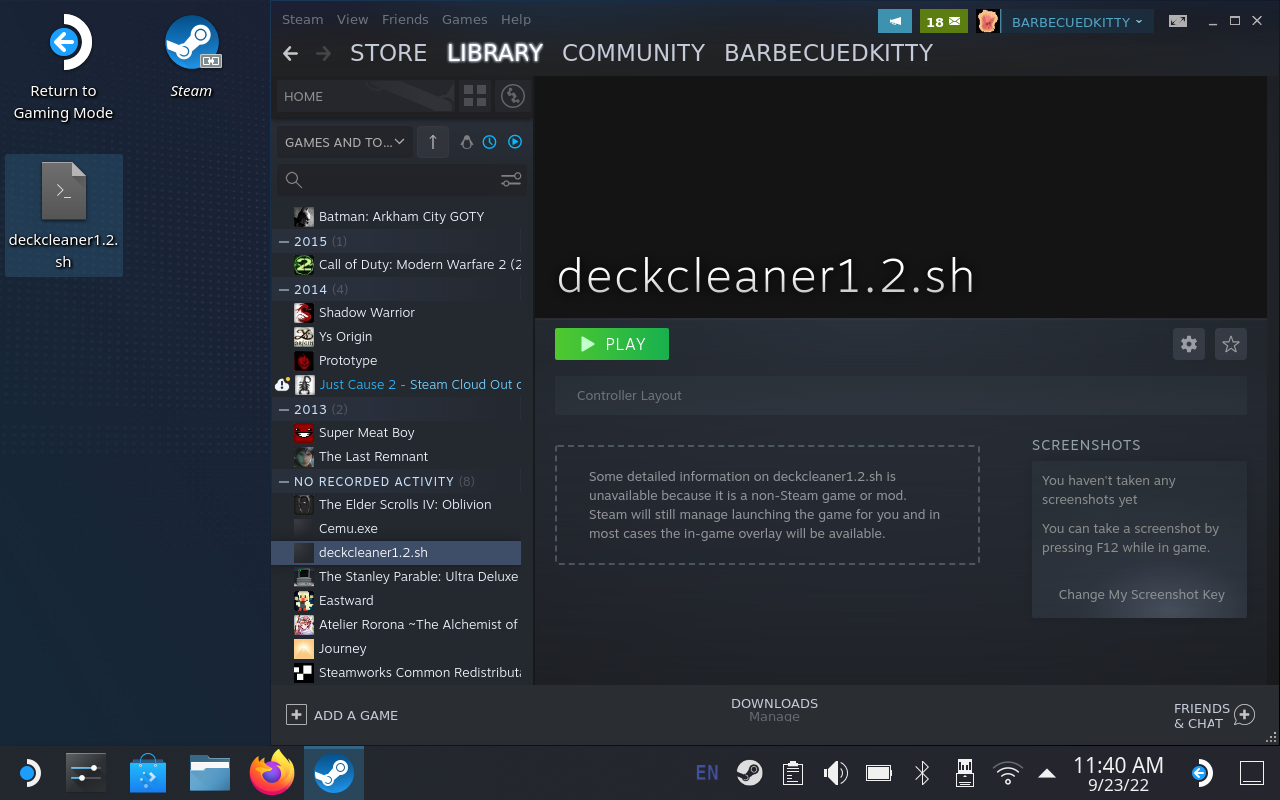Select Journey in library list
Image resolution: width=1280 pixels, height=800 pixels.
(396, 648)
